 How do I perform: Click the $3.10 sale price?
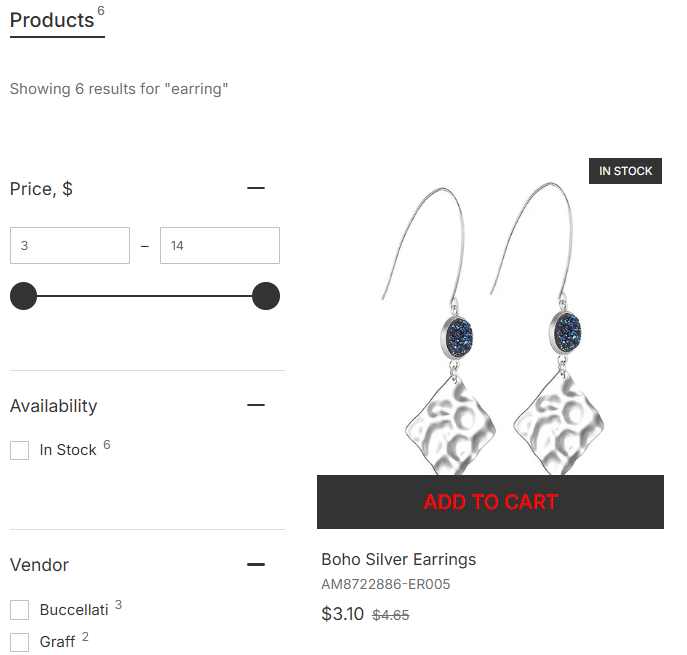coord(342,614)
